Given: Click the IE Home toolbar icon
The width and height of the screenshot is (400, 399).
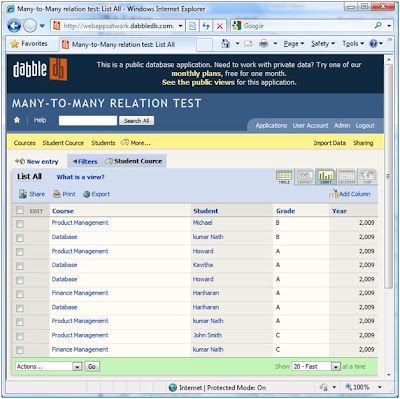Looking at the screenshot, I should click(226, 44).
